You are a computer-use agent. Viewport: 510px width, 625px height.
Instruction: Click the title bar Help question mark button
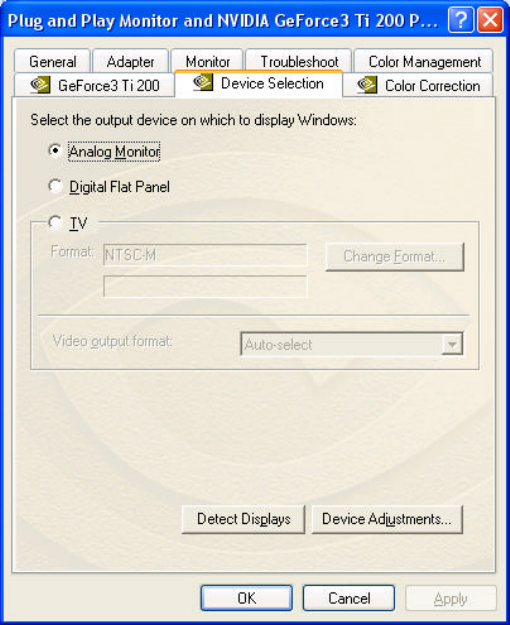click(461, 20)
